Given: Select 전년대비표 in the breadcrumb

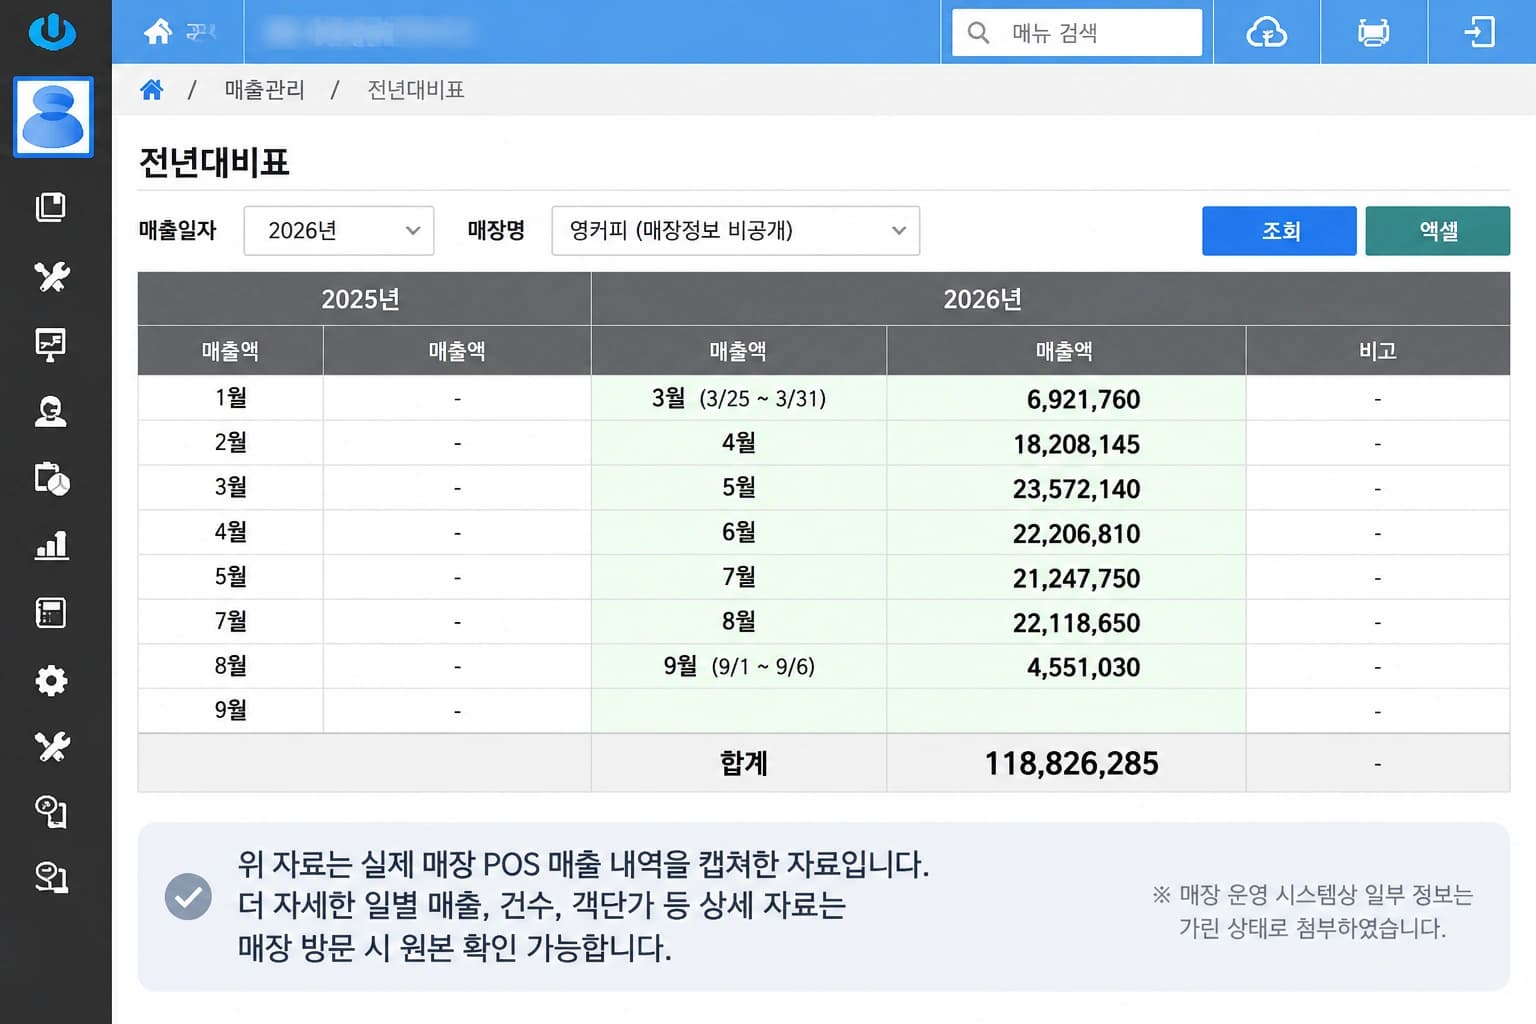Looking at the screenshot, I should tap(416, 90).
